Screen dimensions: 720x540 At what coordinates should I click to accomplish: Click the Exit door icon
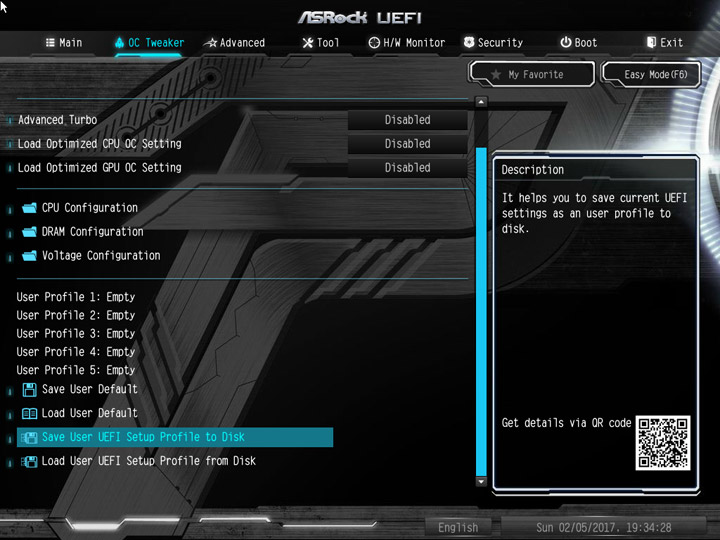(x=651, y=42)
